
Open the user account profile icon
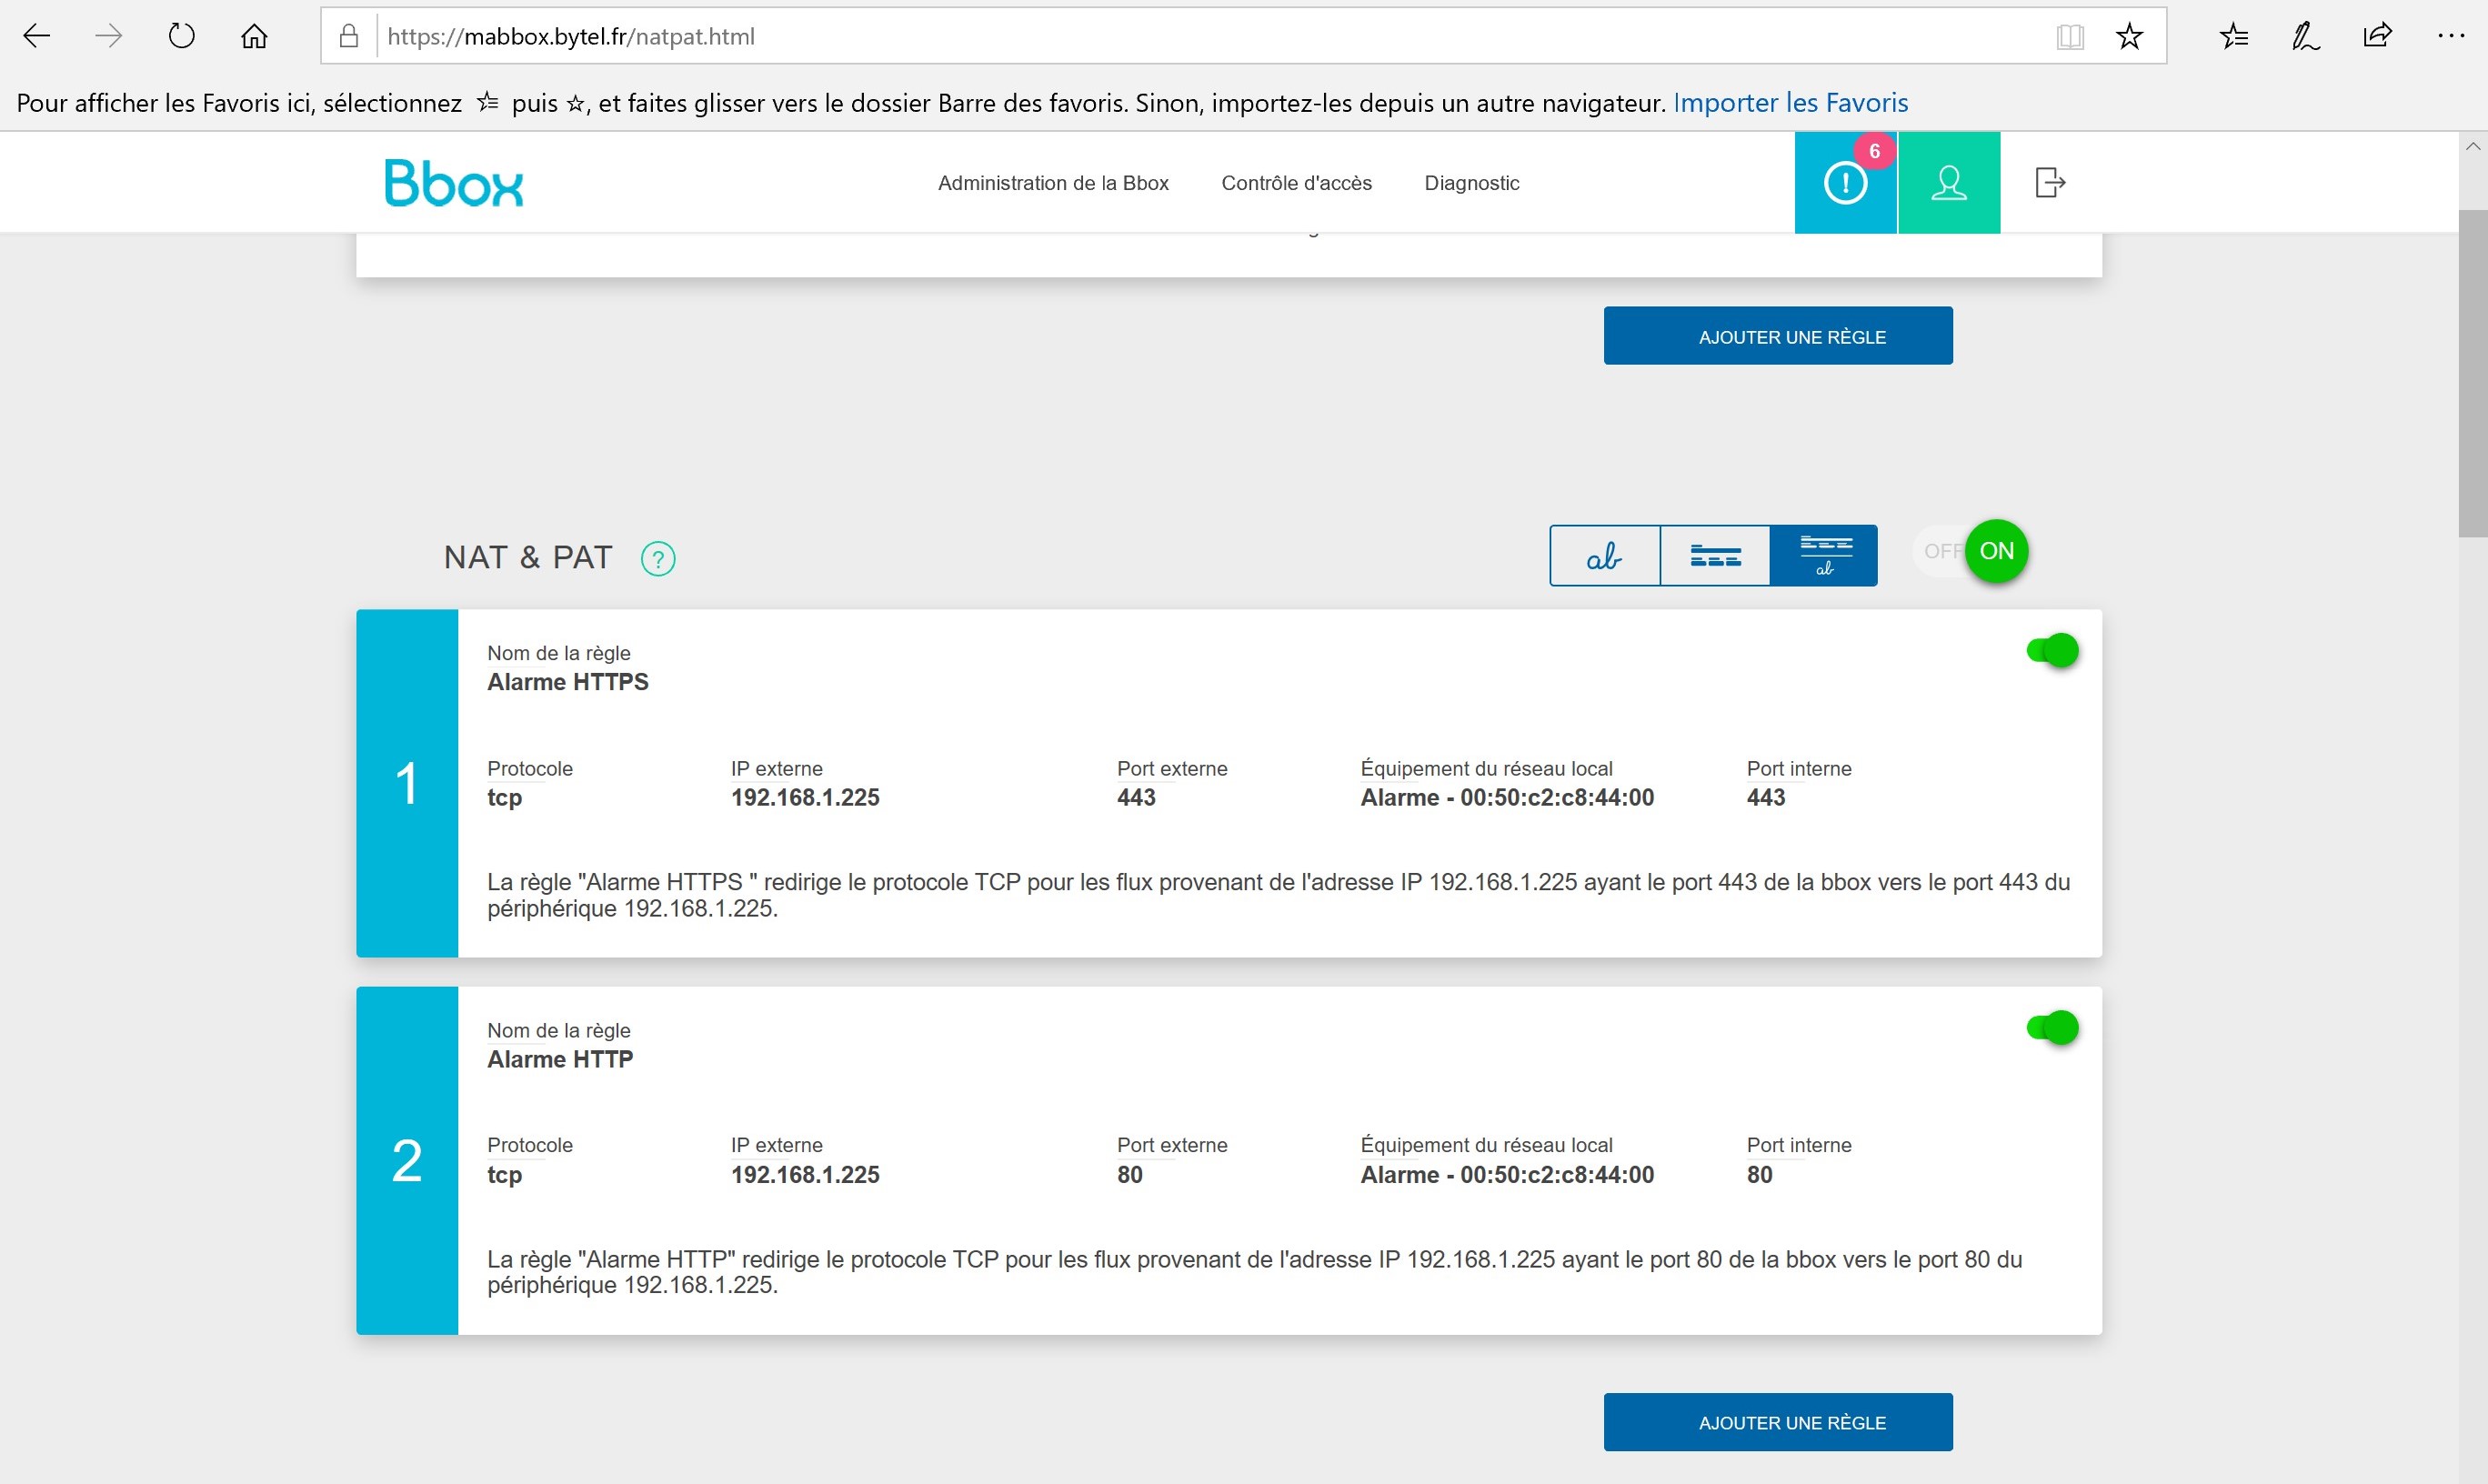(1949, 183)
